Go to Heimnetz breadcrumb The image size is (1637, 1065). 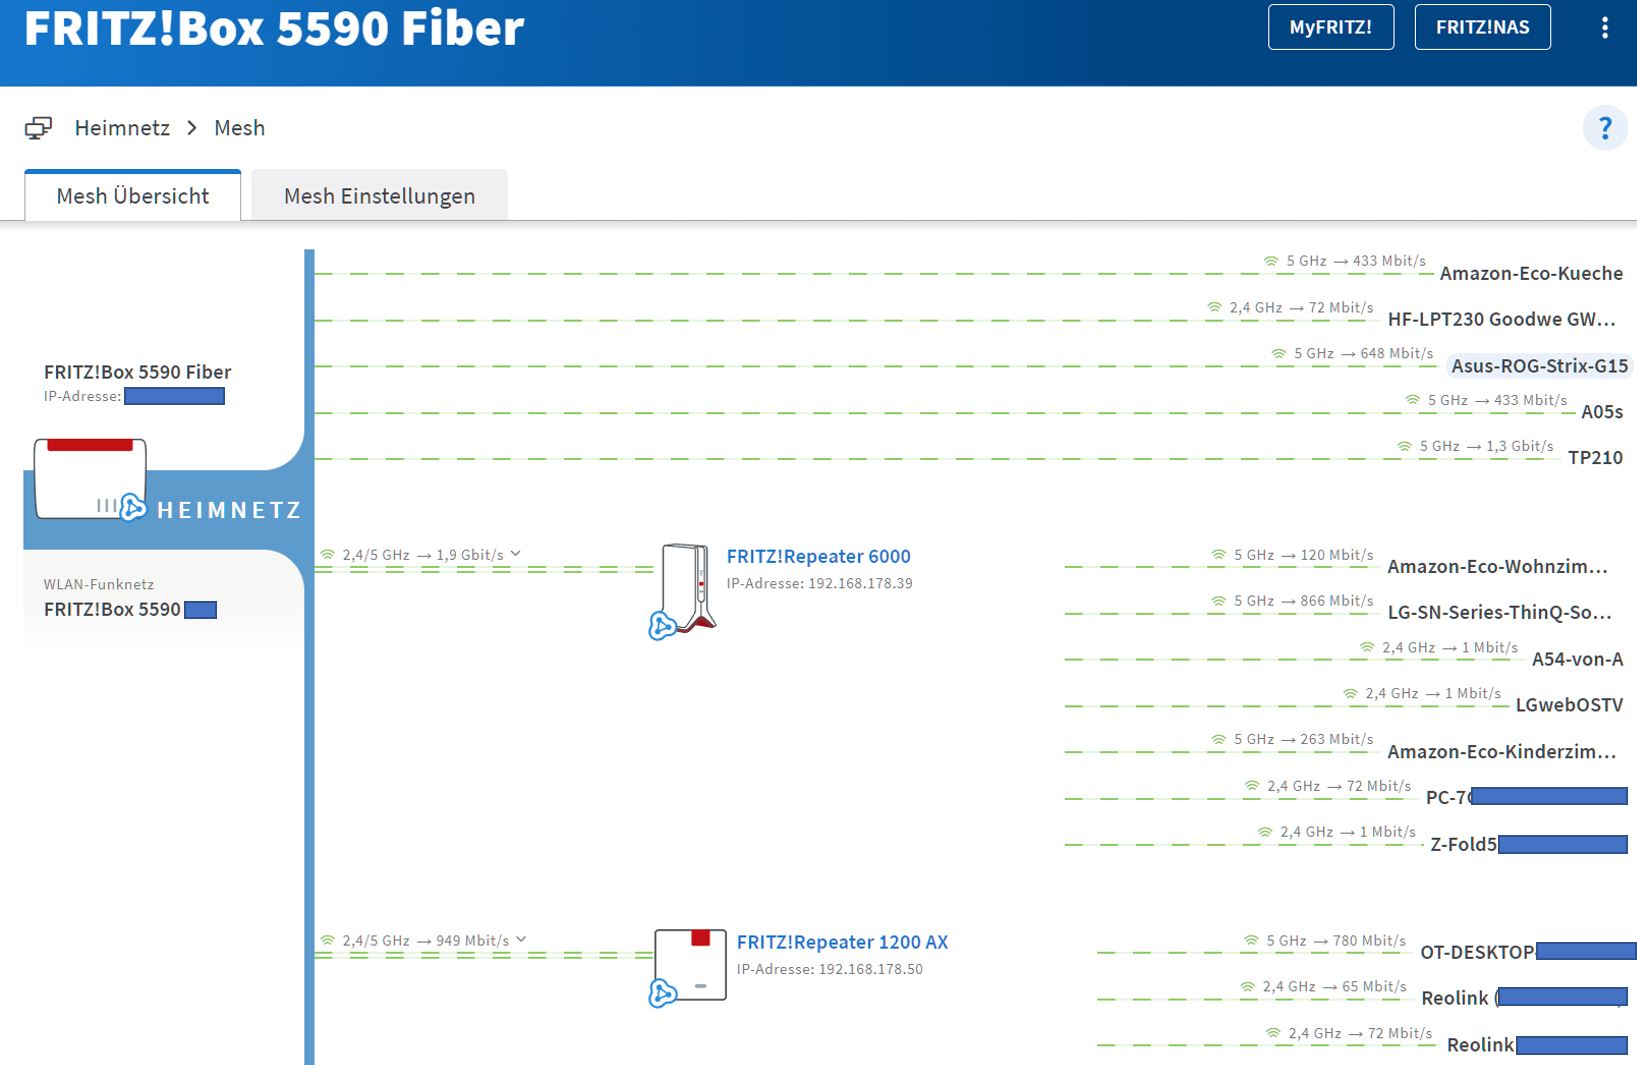pyautogui.click(x=122, y=128)
